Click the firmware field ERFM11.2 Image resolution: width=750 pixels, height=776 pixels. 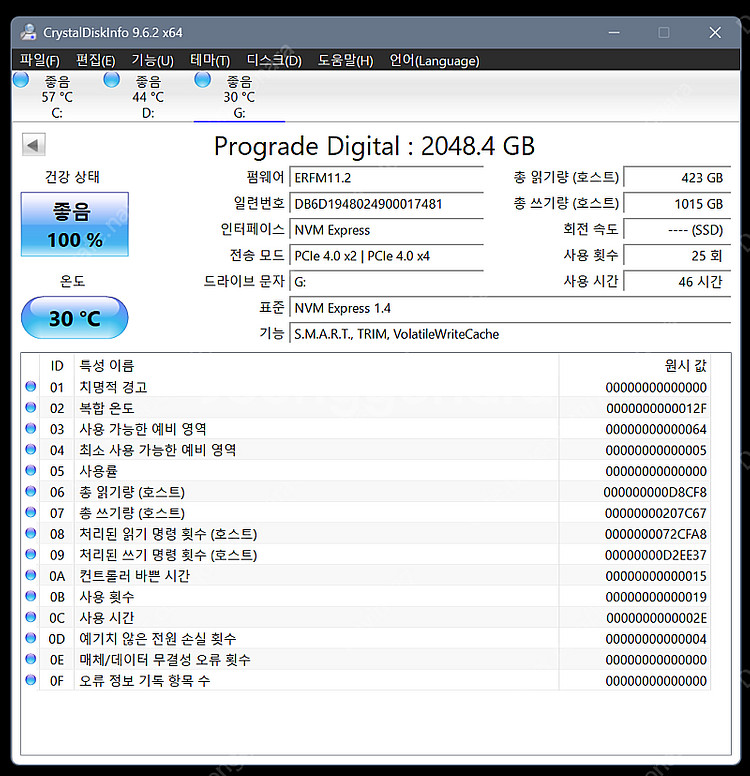pyautogui.click(x=386, y=178)
